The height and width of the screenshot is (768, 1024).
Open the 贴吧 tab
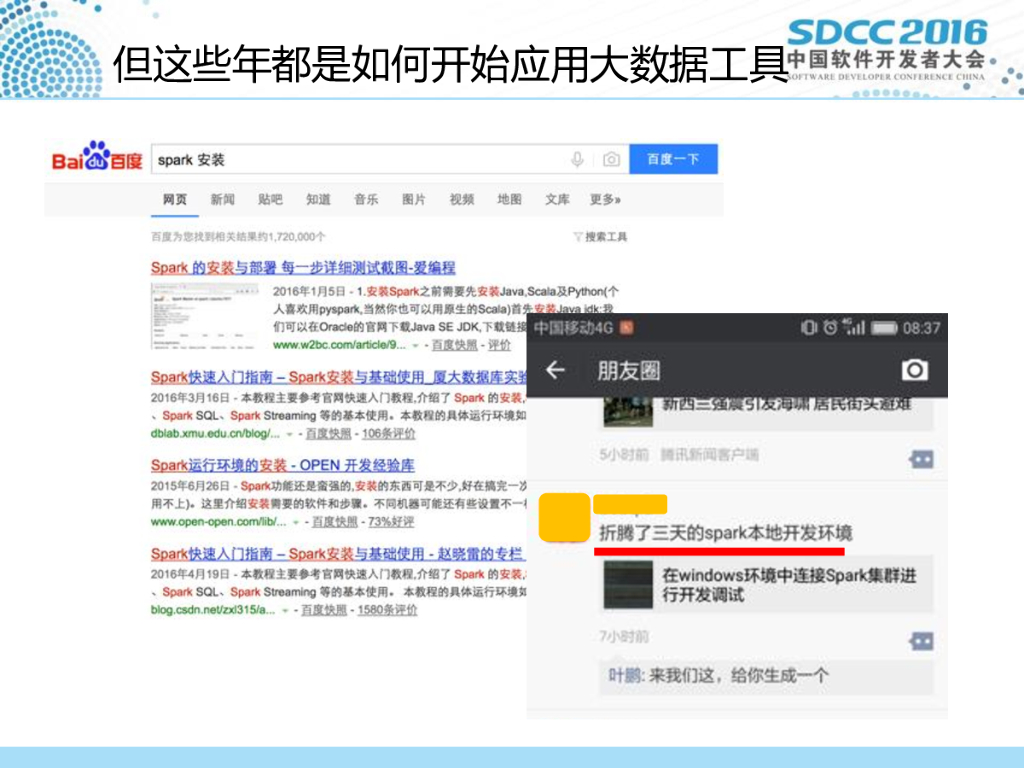[x=270, y=200]
